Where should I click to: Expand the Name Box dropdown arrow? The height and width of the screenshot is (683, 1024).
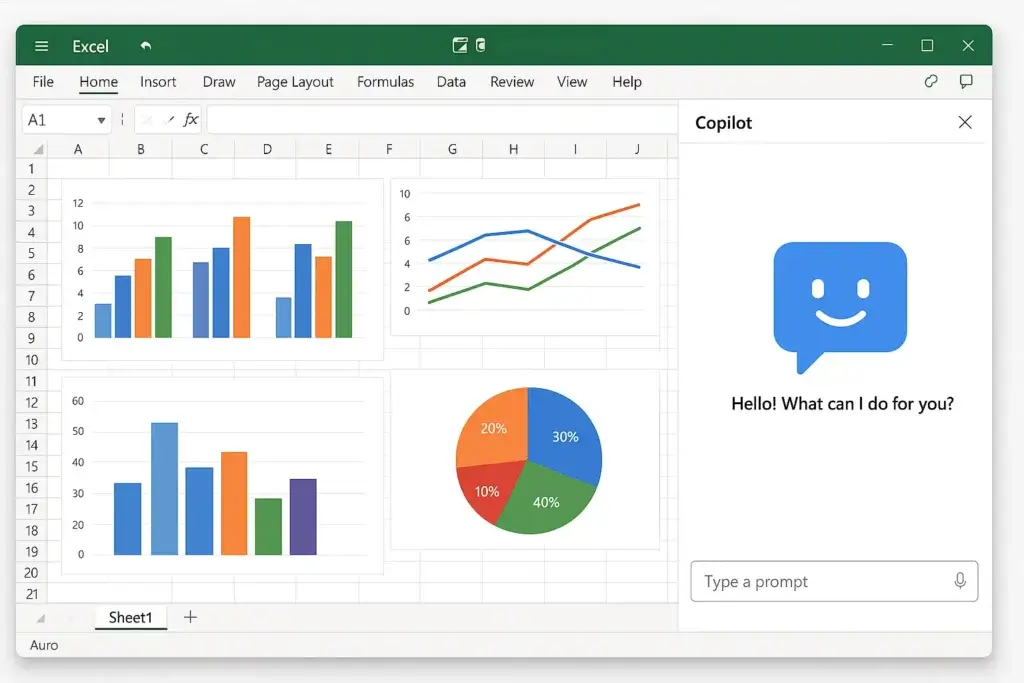pyautogui.click(x=101, y=121)
